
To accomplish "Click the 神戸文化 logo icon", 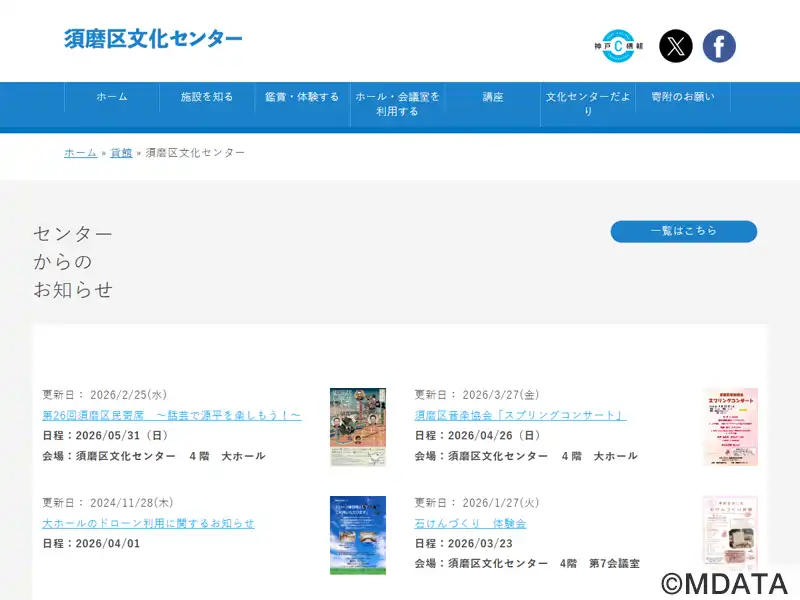I will pos(618,46).
